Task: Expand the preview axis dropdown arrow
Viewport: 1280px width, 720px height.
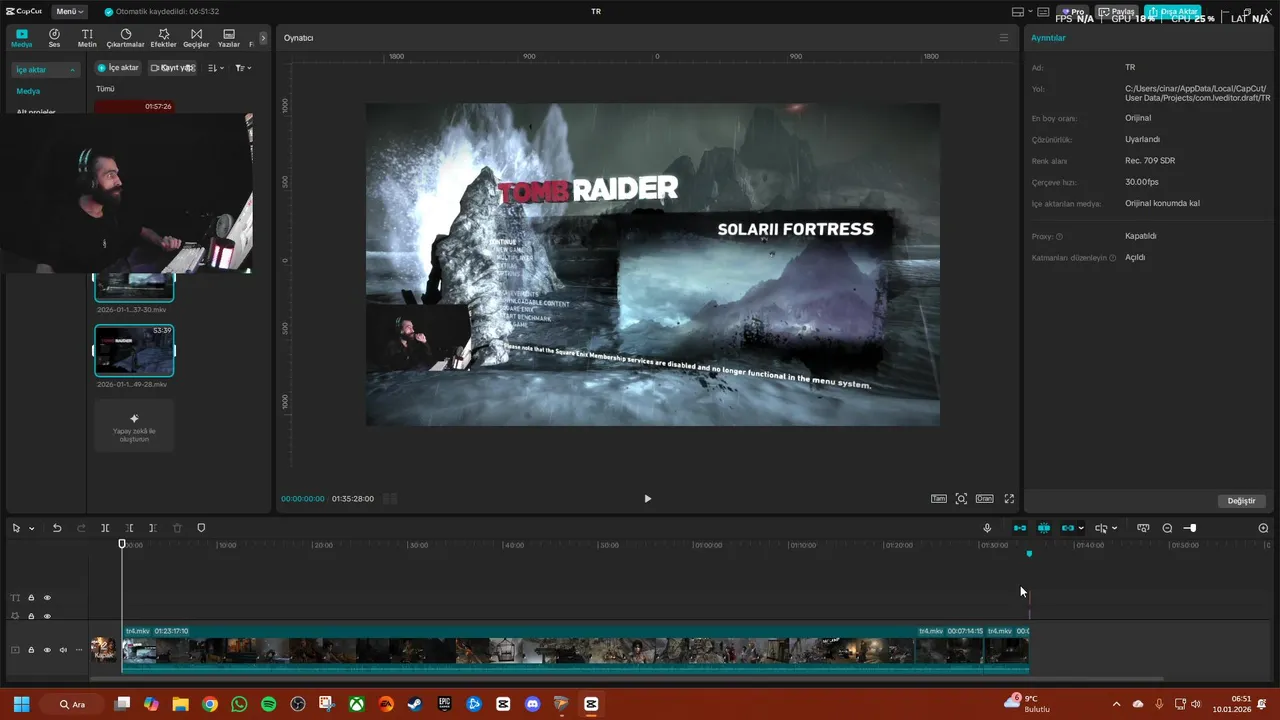Action: pos(1114,528)
